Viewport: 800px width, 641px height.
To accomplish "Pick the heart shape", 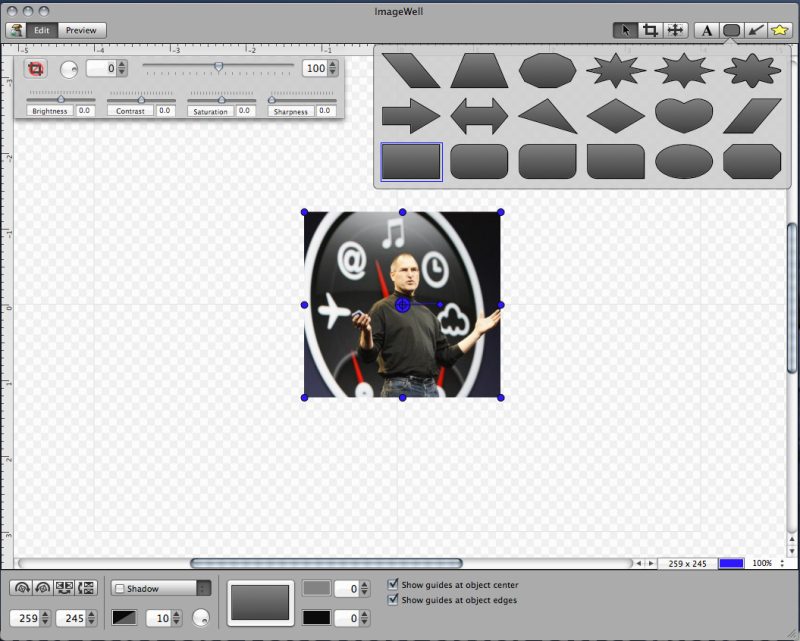I will [684, 115].
